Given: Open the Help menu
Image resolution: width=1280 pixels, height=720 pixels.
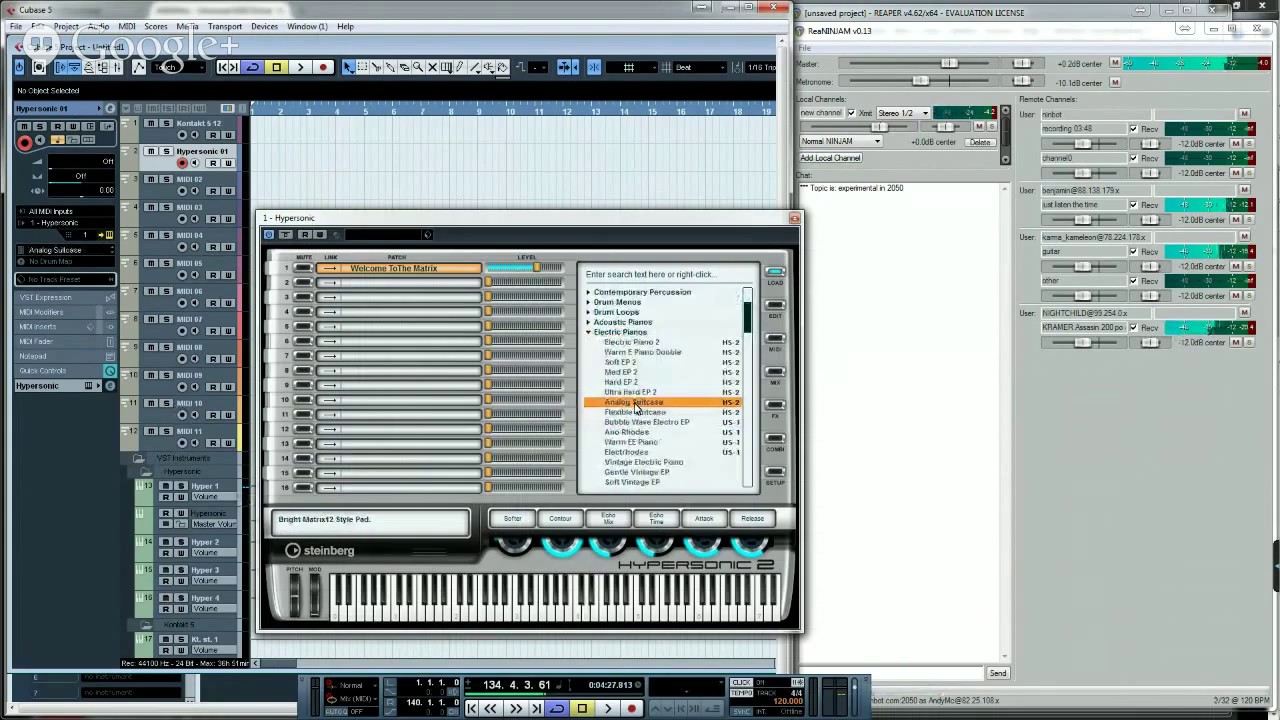Looking at the screenshot, I should click(x=345, y=26).
